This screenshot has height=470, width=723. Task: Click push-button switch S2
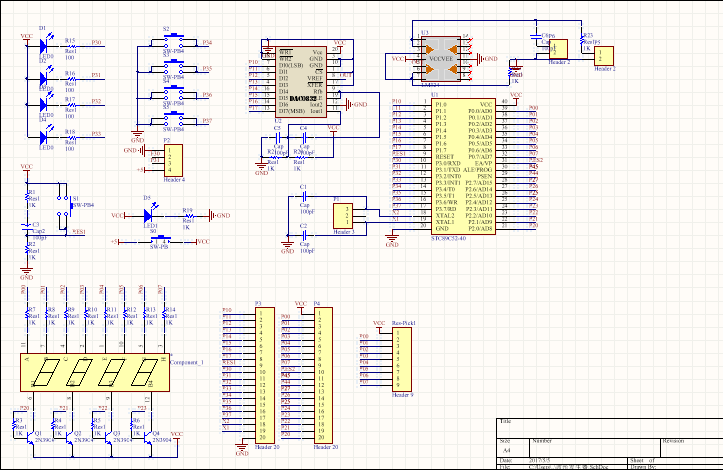pos(173,42)
